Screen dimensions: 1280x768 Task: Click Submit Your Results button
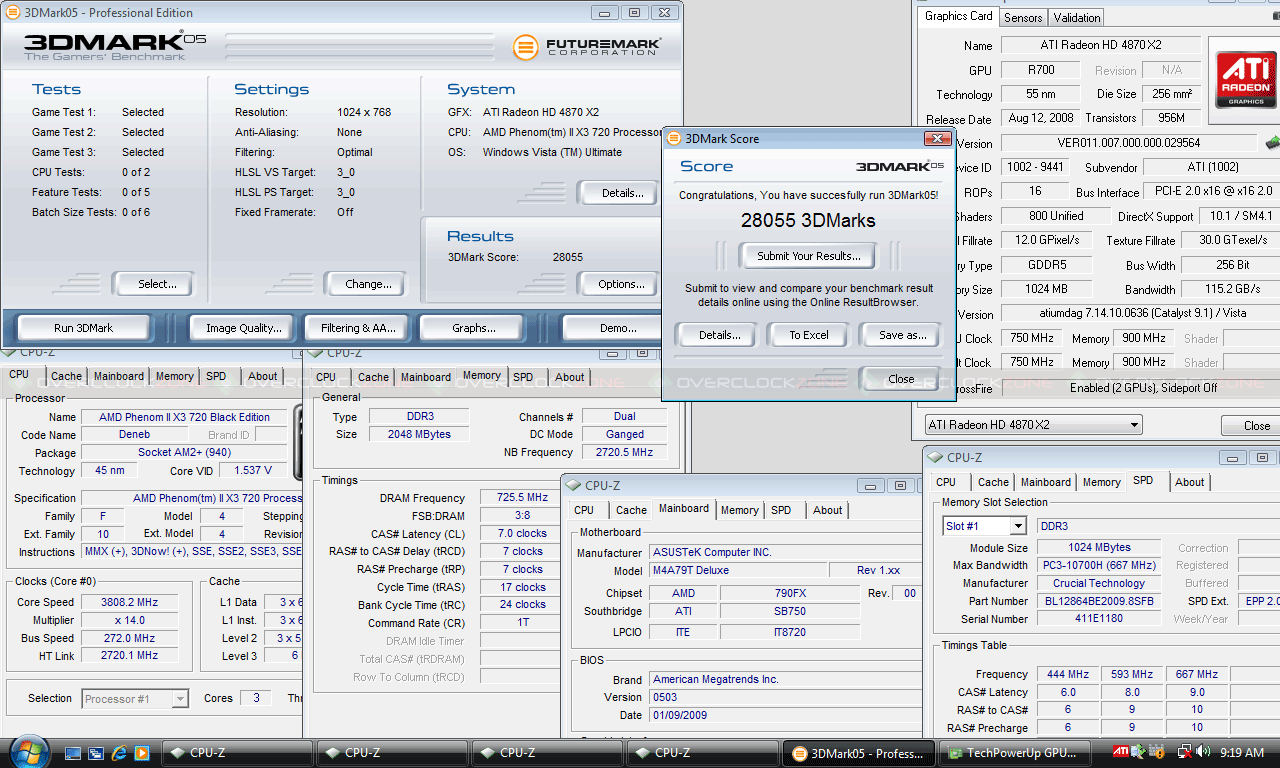808,256
